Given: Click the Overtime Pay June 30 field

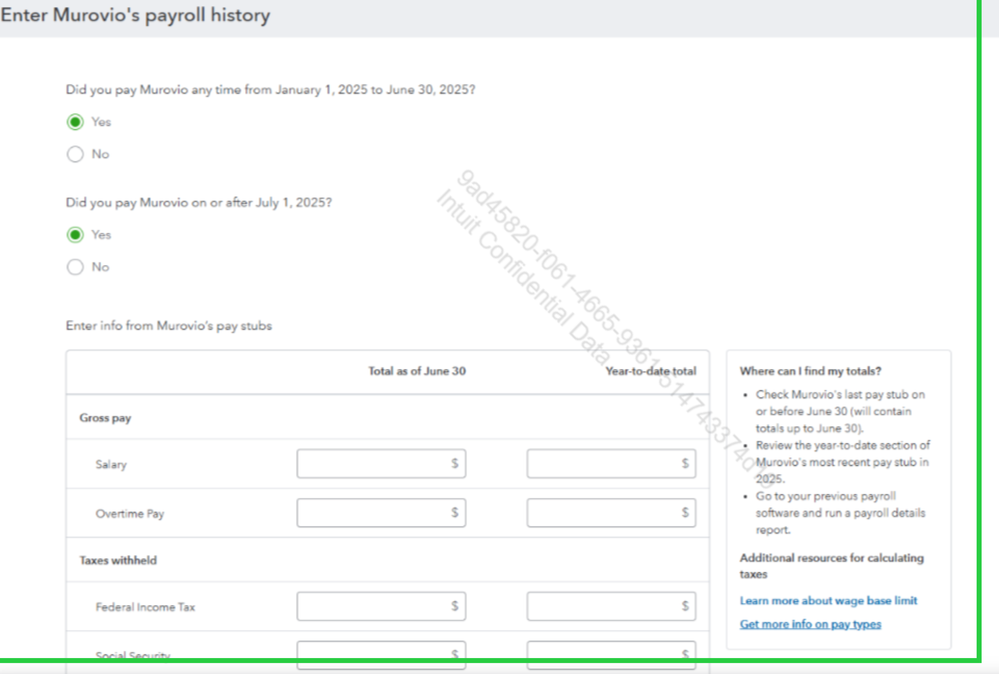Looking at the screenshot, I should click(381, 512).
